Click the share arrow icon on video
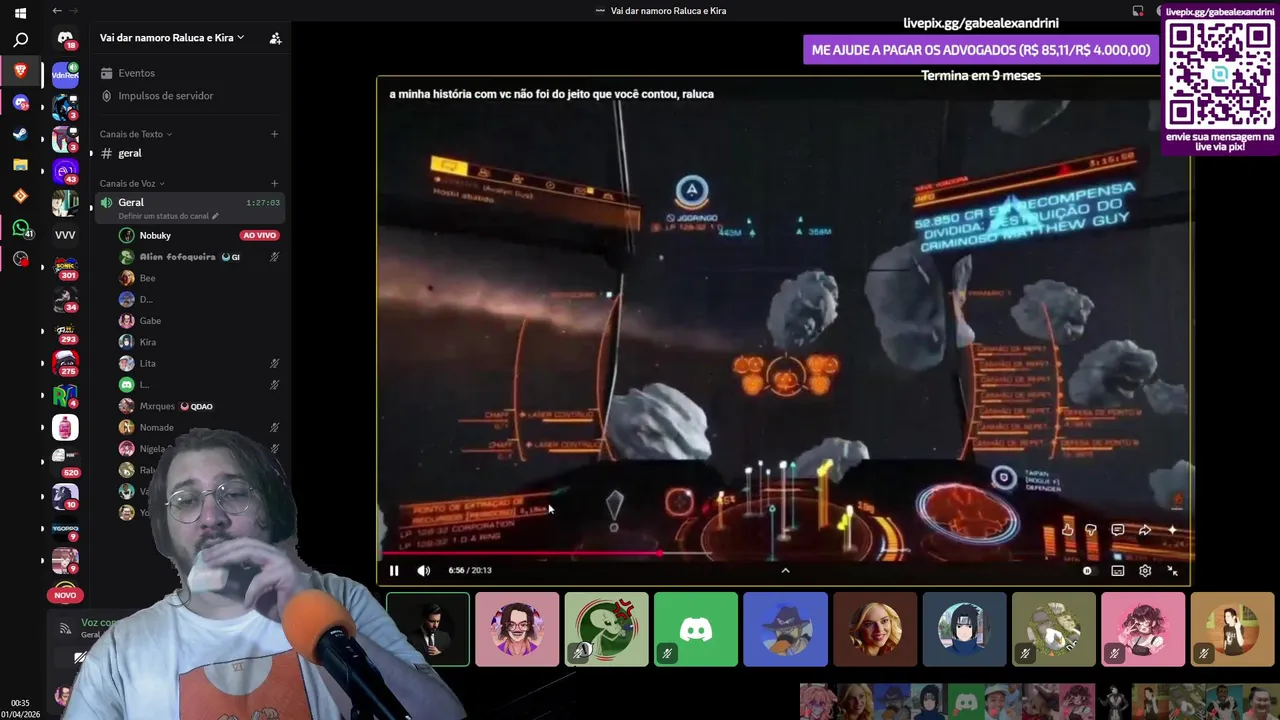Screen dimensions: 1280x720 point(1145,530)
